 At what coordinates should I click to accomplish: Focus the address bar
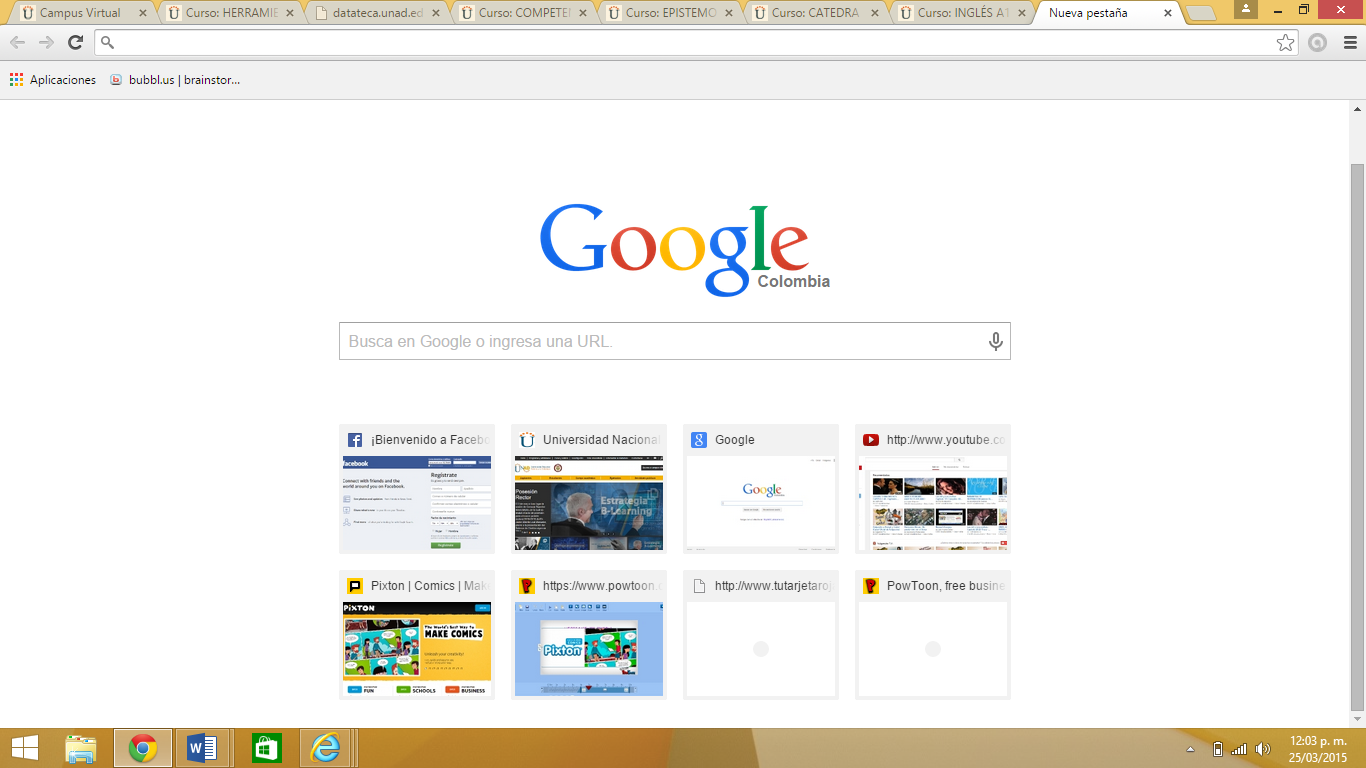pos(697,42)
